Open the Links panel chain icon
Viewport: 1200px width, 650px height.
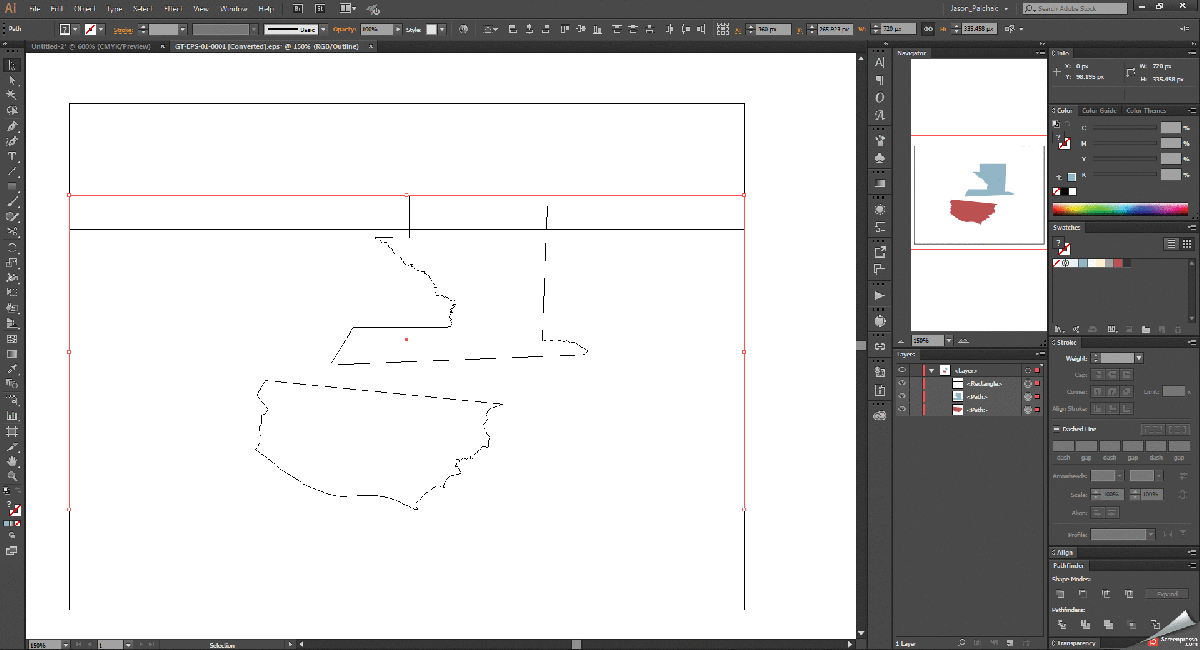pyautogui.click(x=880, y=346)
